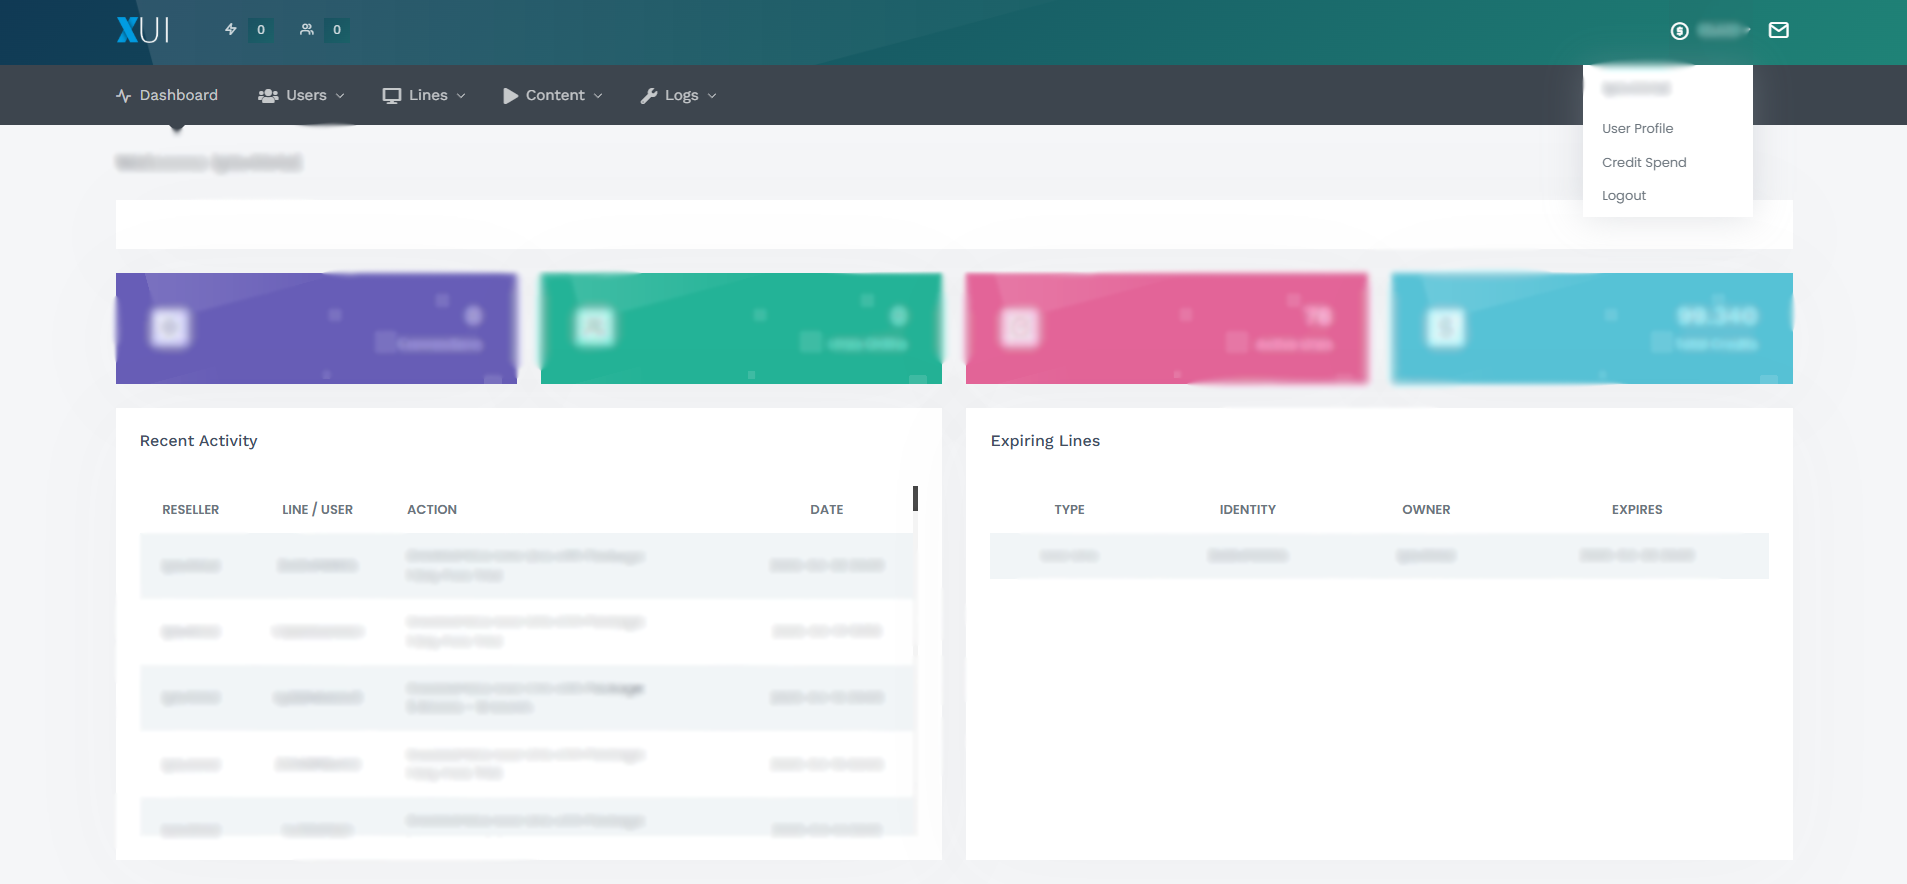Image resolution: width=1907 pixels, height=884 pixels.
Task: Expand the Content dropdown chevron
Action: pos(598,96)
